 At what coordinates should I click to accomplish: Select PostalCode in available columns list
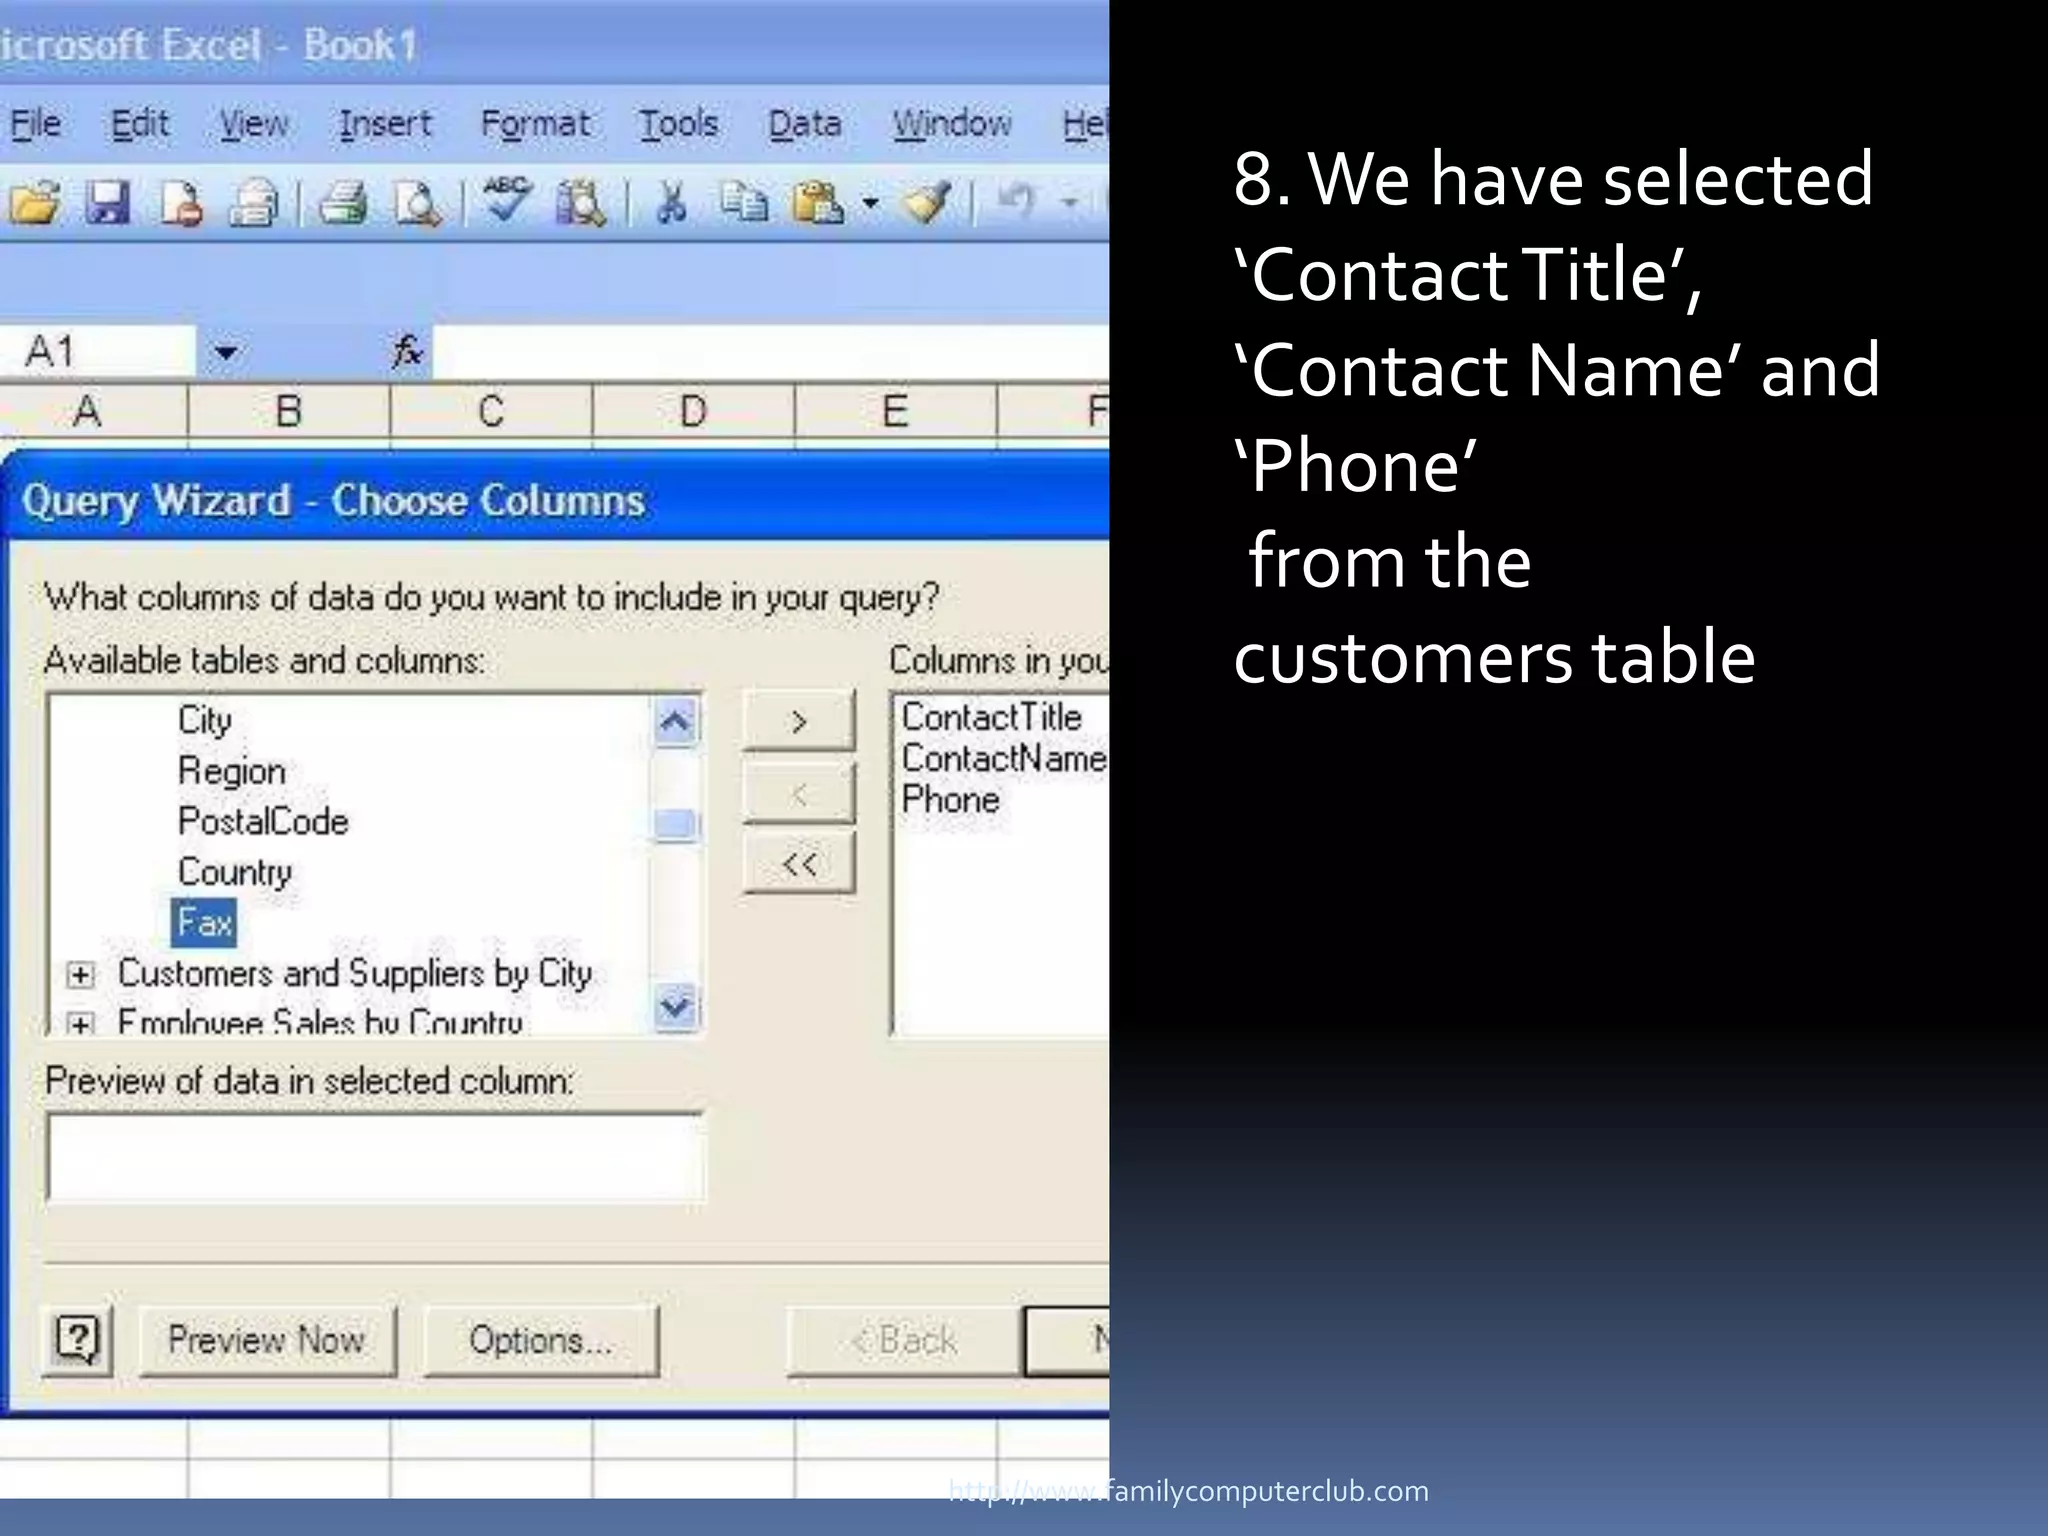pos(263,821)
